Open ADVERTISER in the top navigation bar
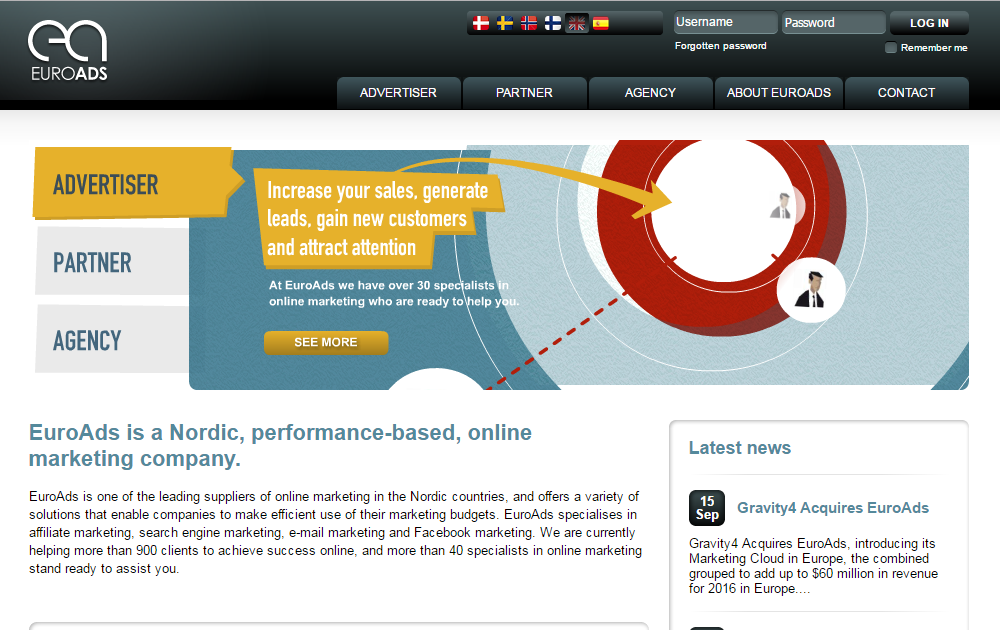Screen dimensions: 1000x630 click(x=399, y=93)
